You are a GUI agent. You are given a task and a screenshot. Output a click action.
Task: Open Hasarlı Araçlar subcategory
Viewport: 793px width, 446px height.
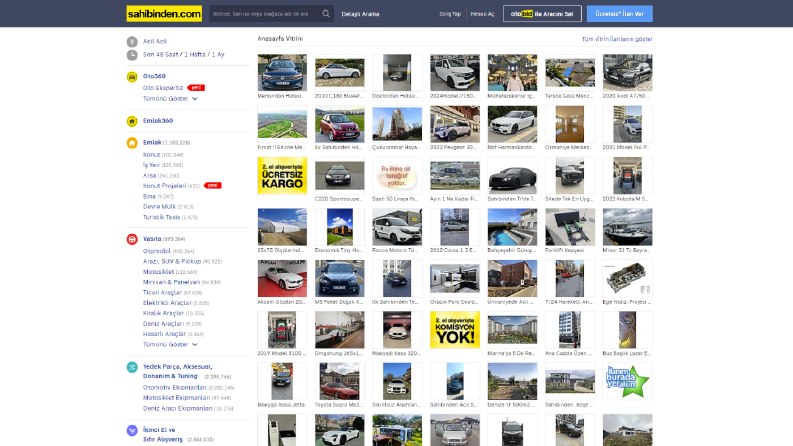(164, 334)
